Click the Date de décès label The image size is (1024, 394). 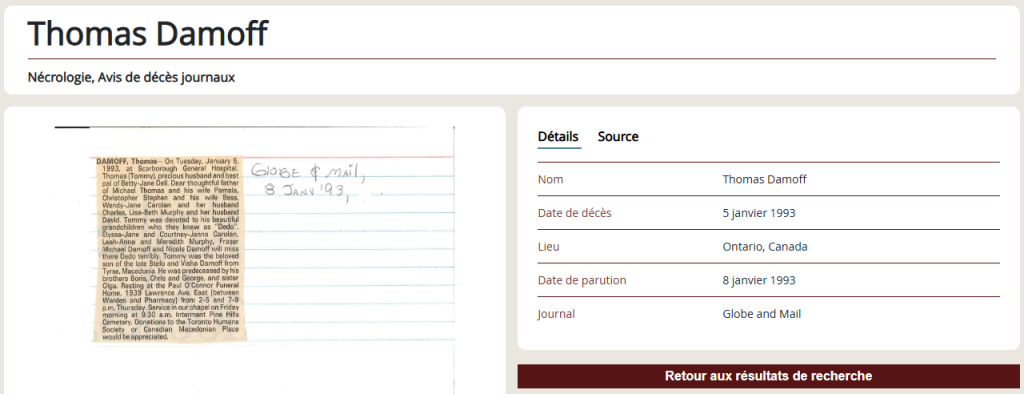pyautogui.click(x=575, y=213)
